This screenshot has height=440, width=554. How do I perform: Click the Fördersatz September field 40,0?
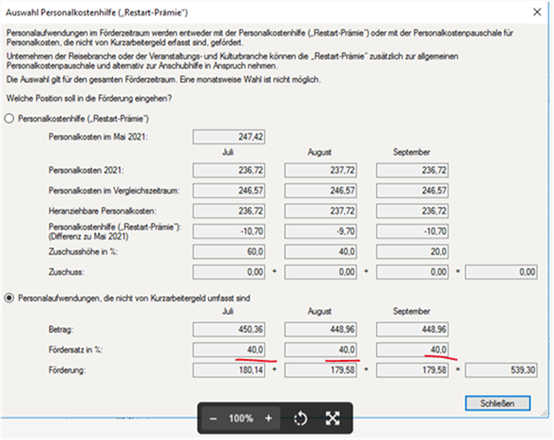[412, 350]
